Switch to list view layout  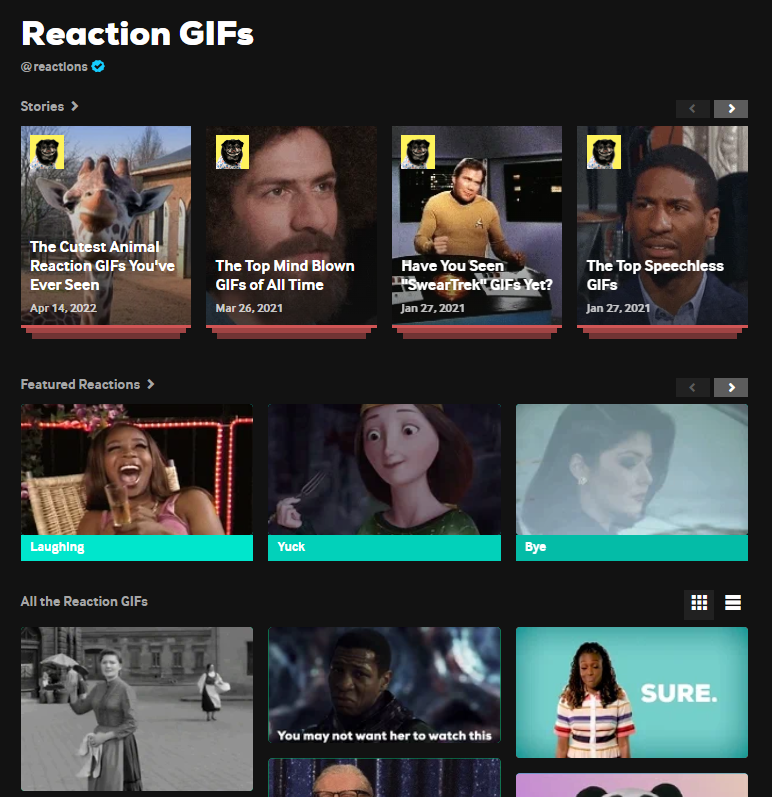(733, 603)
